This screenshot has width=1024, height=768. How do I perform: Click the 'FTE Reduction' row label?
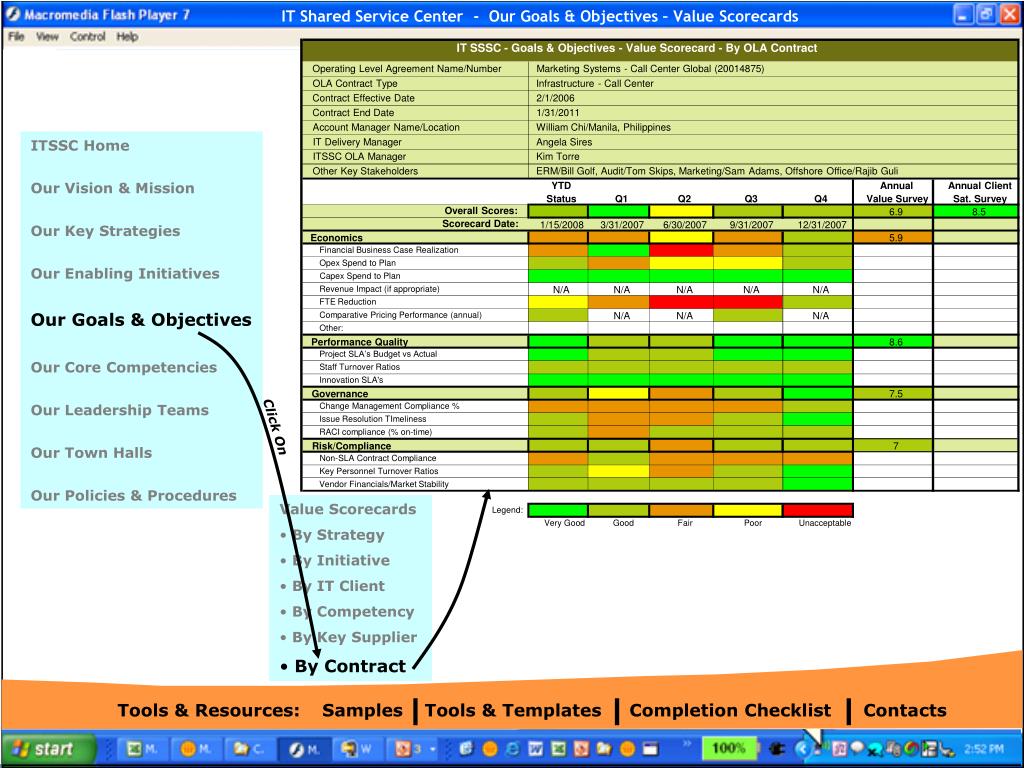pyautogui.click(x=347, y=302)
